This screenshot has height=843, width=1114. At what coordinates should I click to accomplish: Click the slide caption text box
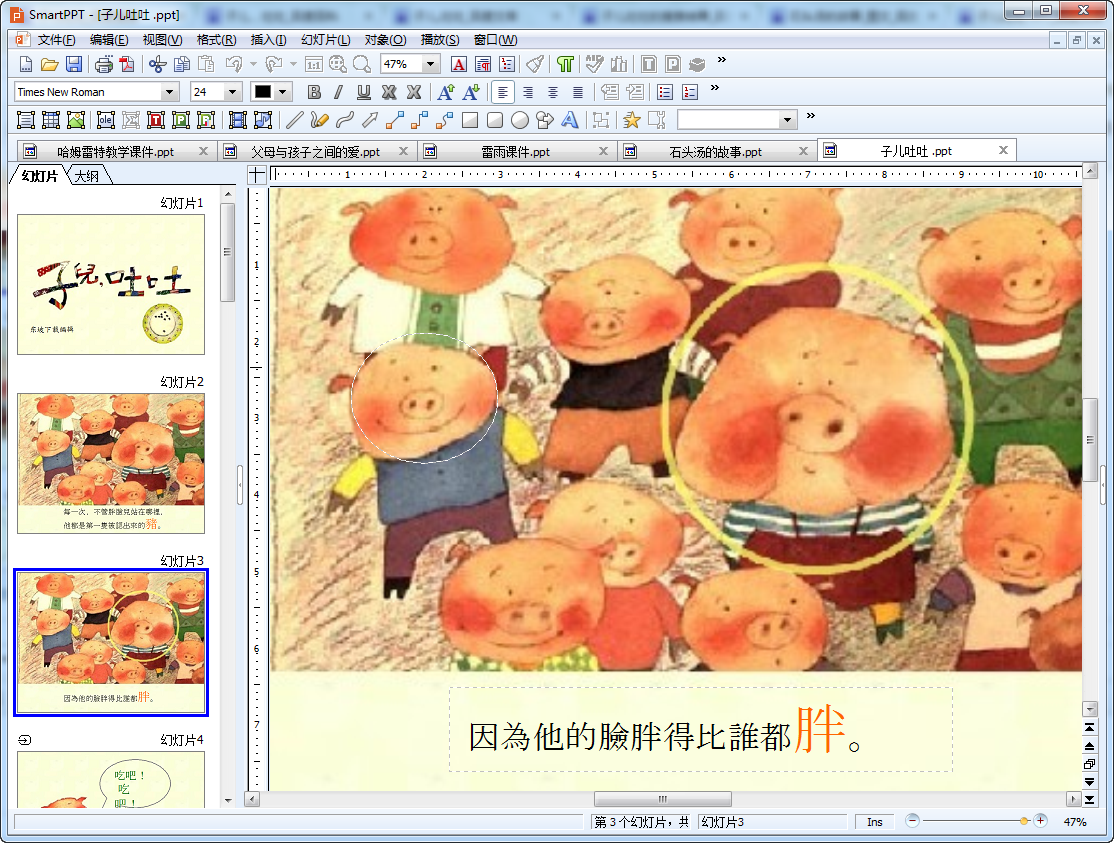(701, 729)
